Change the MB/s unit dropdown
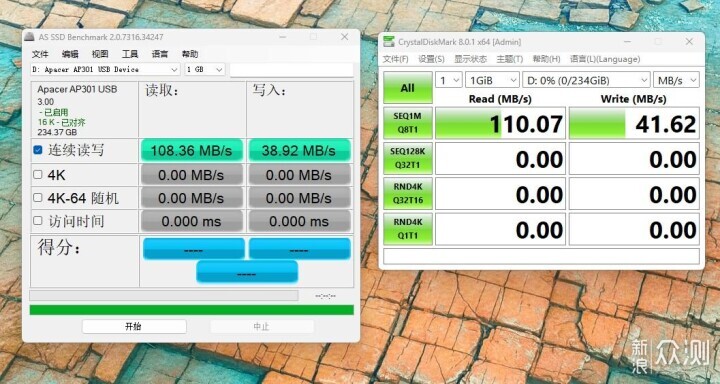The image size is (720, 384). (676, 80)
